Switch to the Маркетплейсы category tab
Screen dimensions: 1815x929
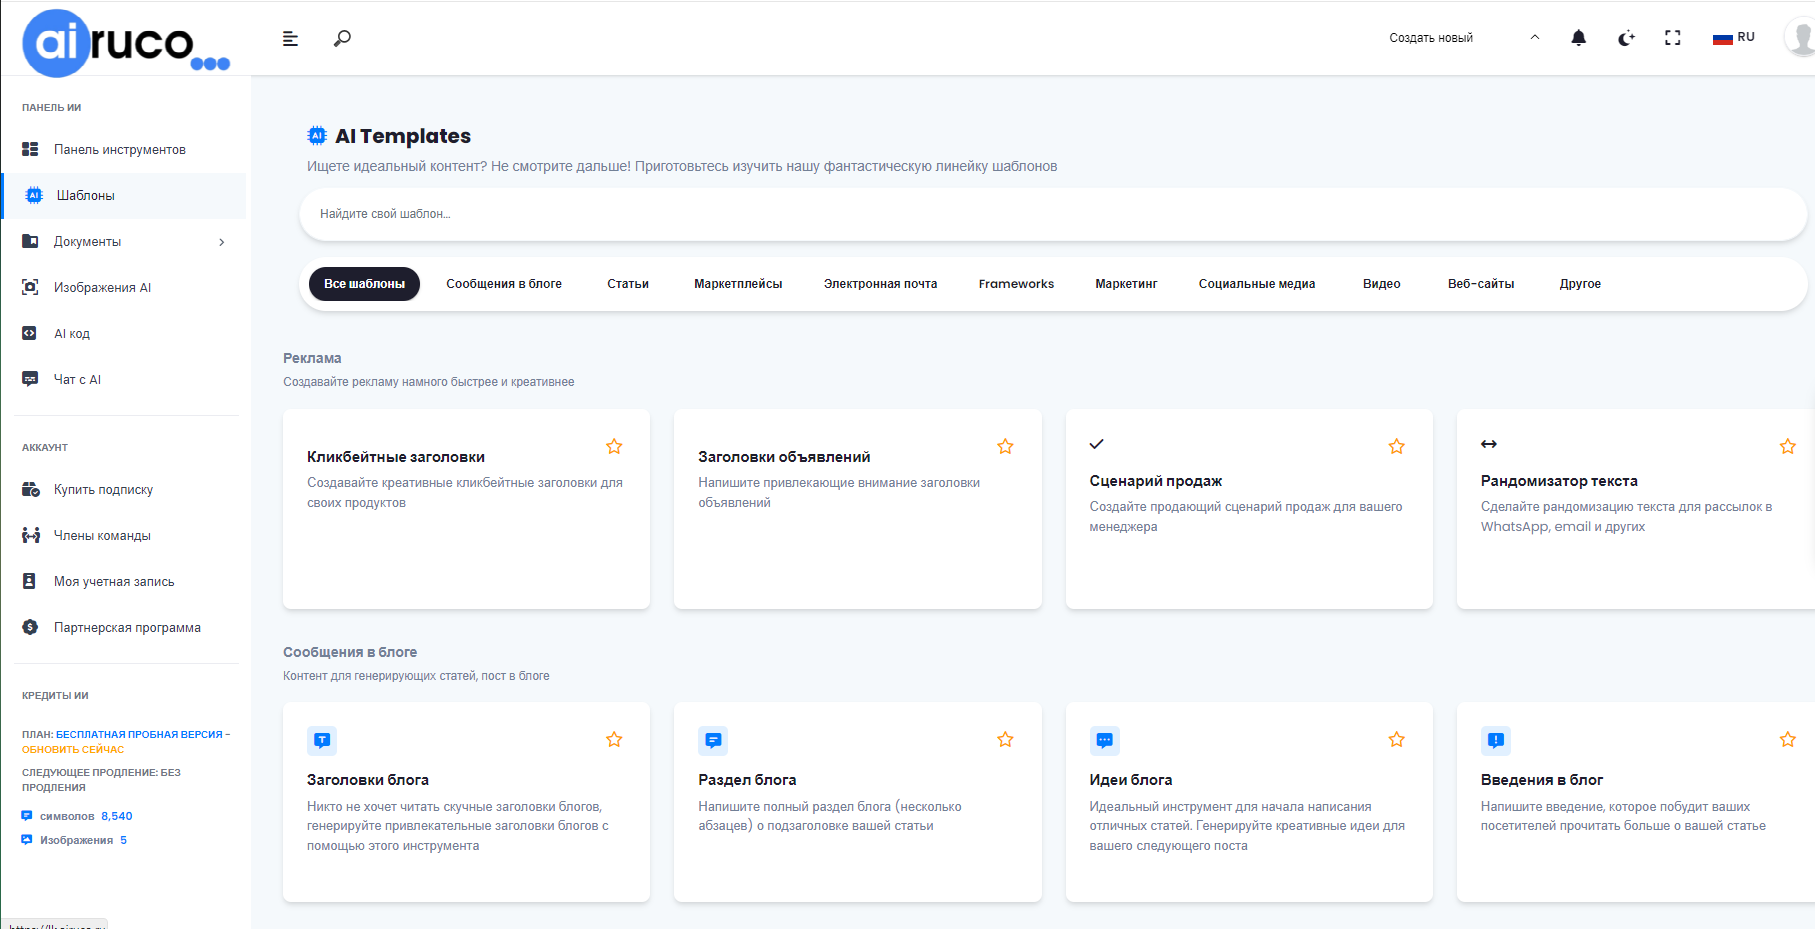tap(738, 284)
